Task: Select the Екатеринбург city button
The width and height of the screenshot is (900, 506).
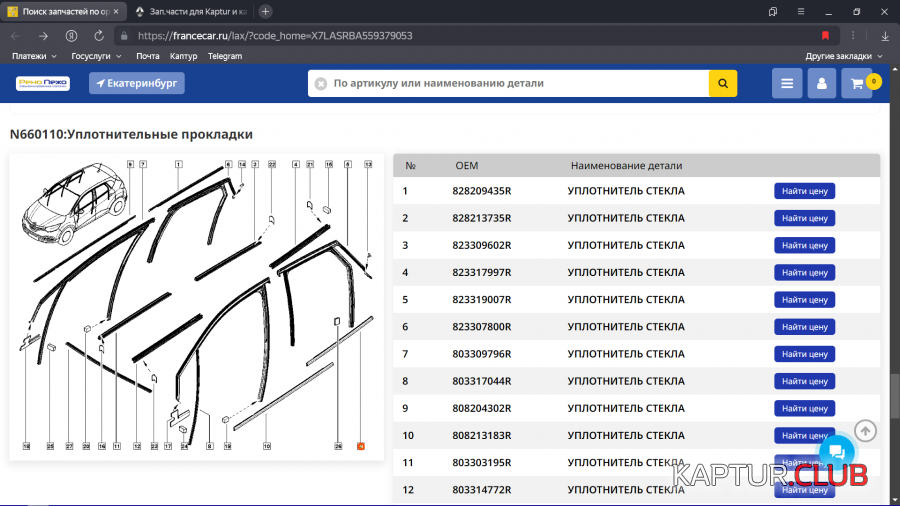Action: pyautogui.click(x=137, y=83)
